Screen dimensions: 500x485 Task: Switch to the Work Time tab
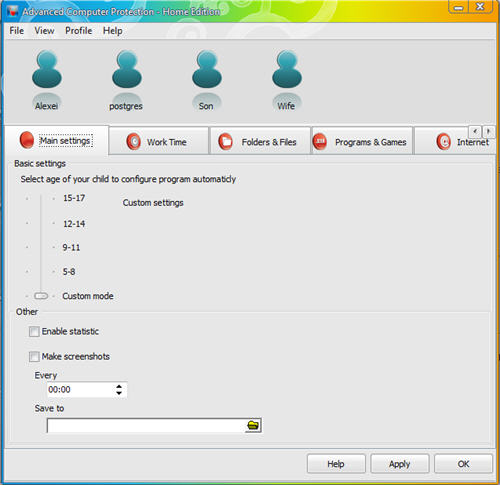[159, 142]
